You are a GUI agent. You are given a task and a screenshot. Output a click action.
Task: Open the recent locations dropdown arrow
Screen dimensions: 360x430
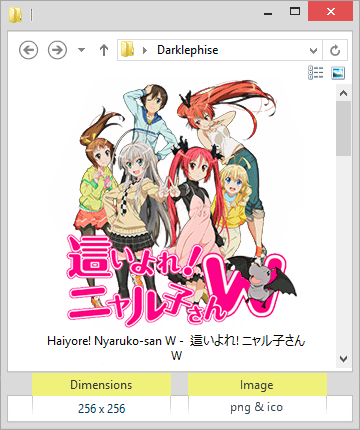point(81,50)
